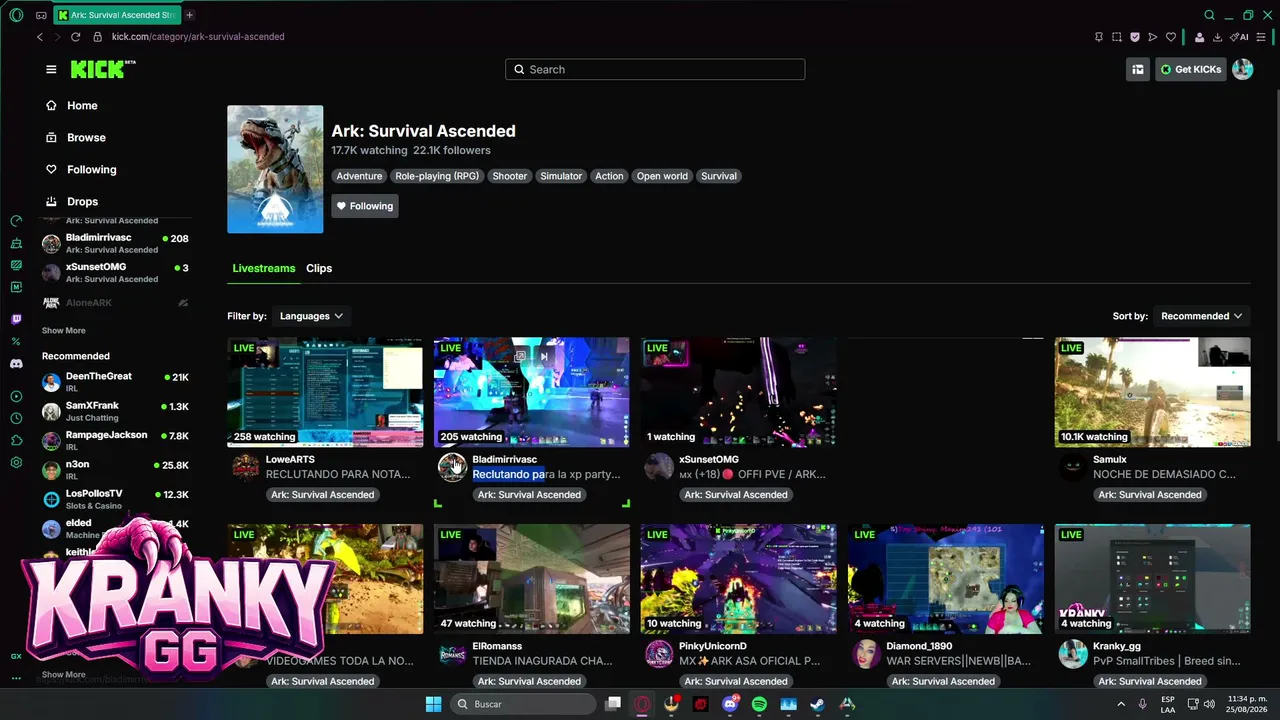Open the Recommended sort dropdown
The height and width of the screenshot is (720, 1280).
(x=1201, y=316)
